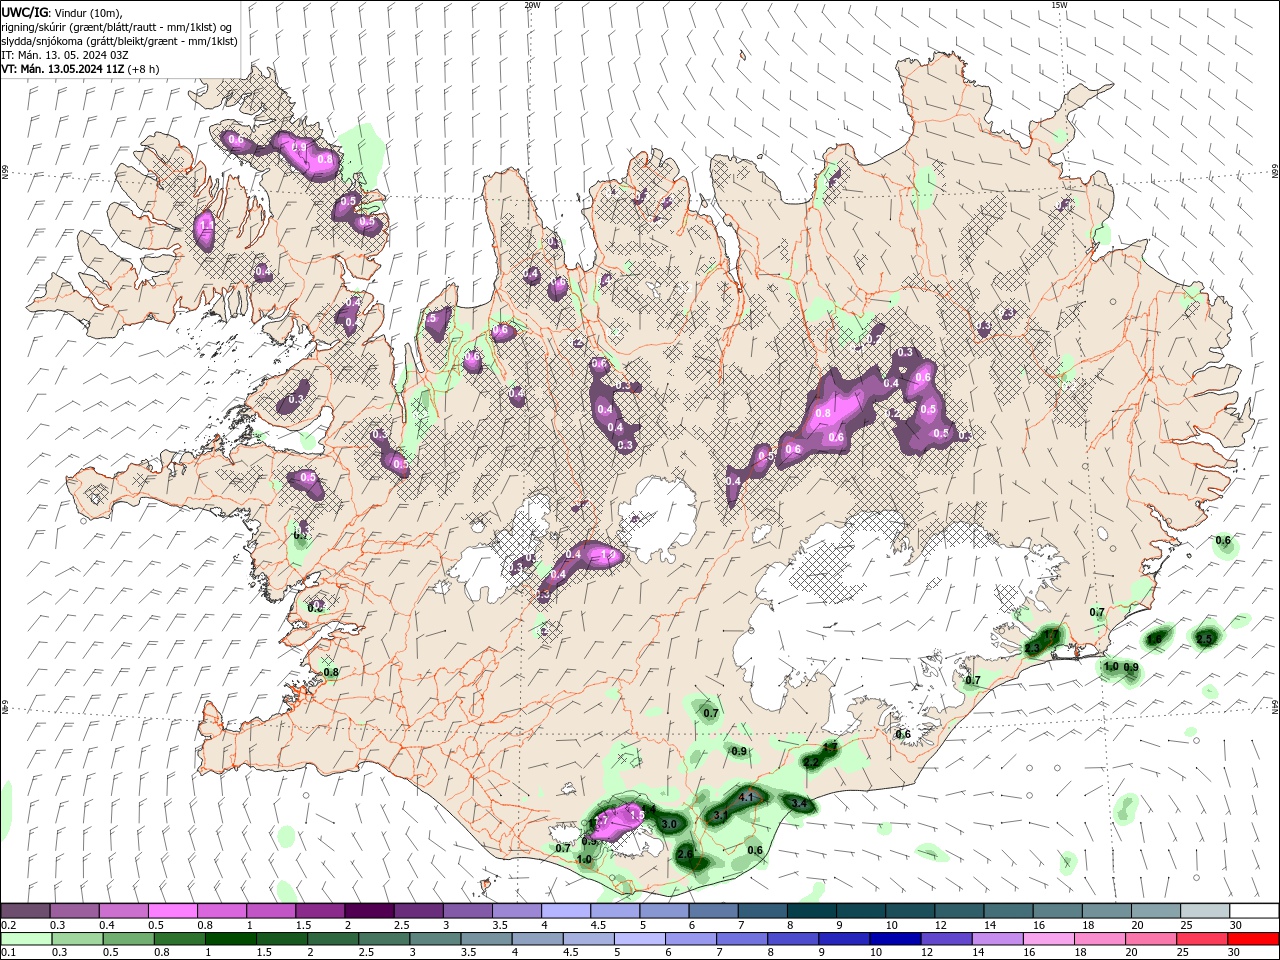Click the rain value "2.6" near the south tip

[x=685, y=855]
